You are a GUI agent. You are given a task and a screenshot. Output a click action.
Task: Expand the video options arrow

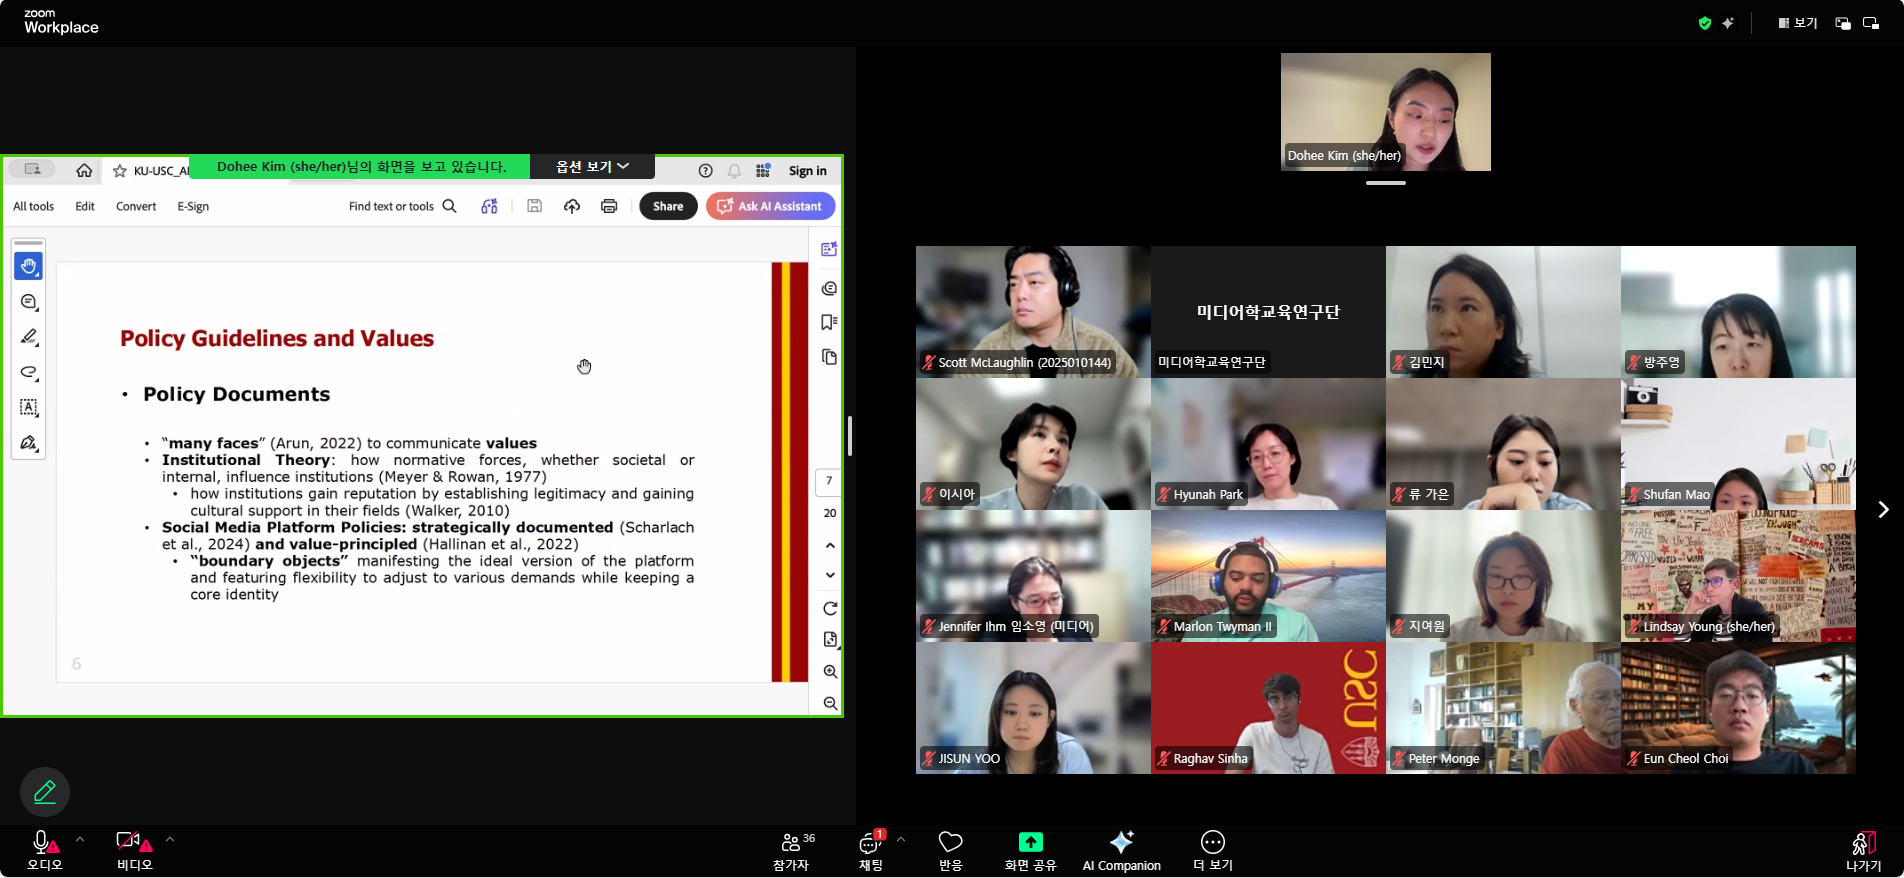click(x=170, y=840)
